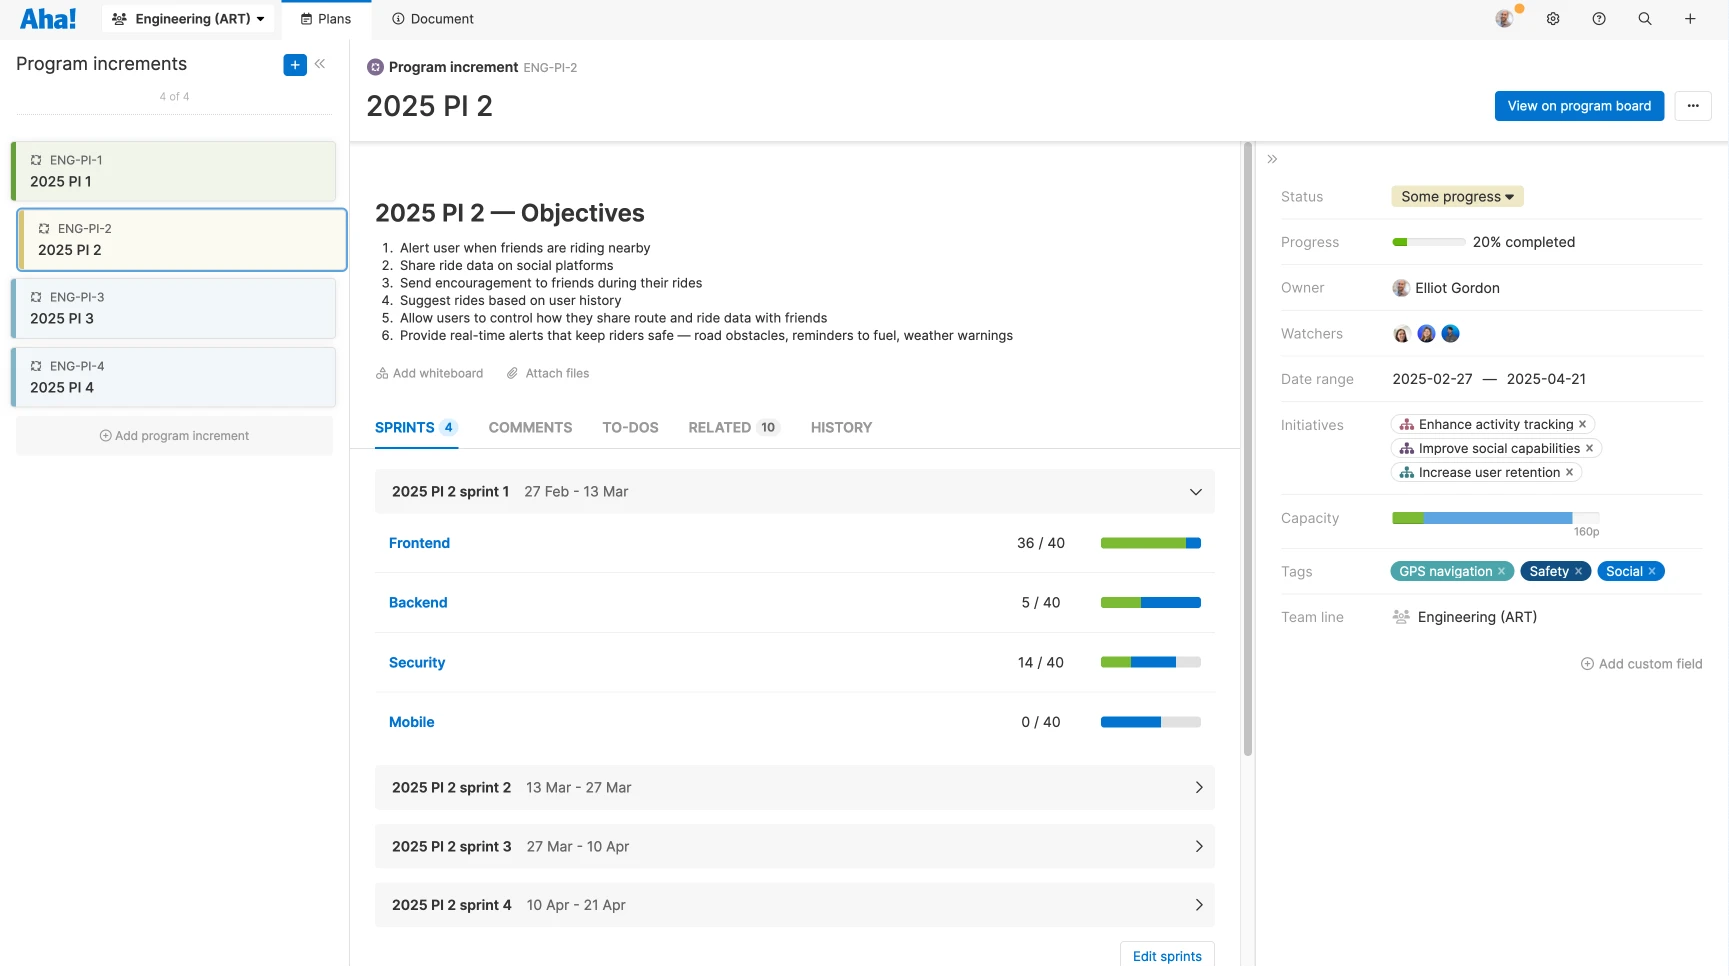This screenshot has width=1729, height=976.
Task: Click the View on program board button
Action: click(1578, 105)
